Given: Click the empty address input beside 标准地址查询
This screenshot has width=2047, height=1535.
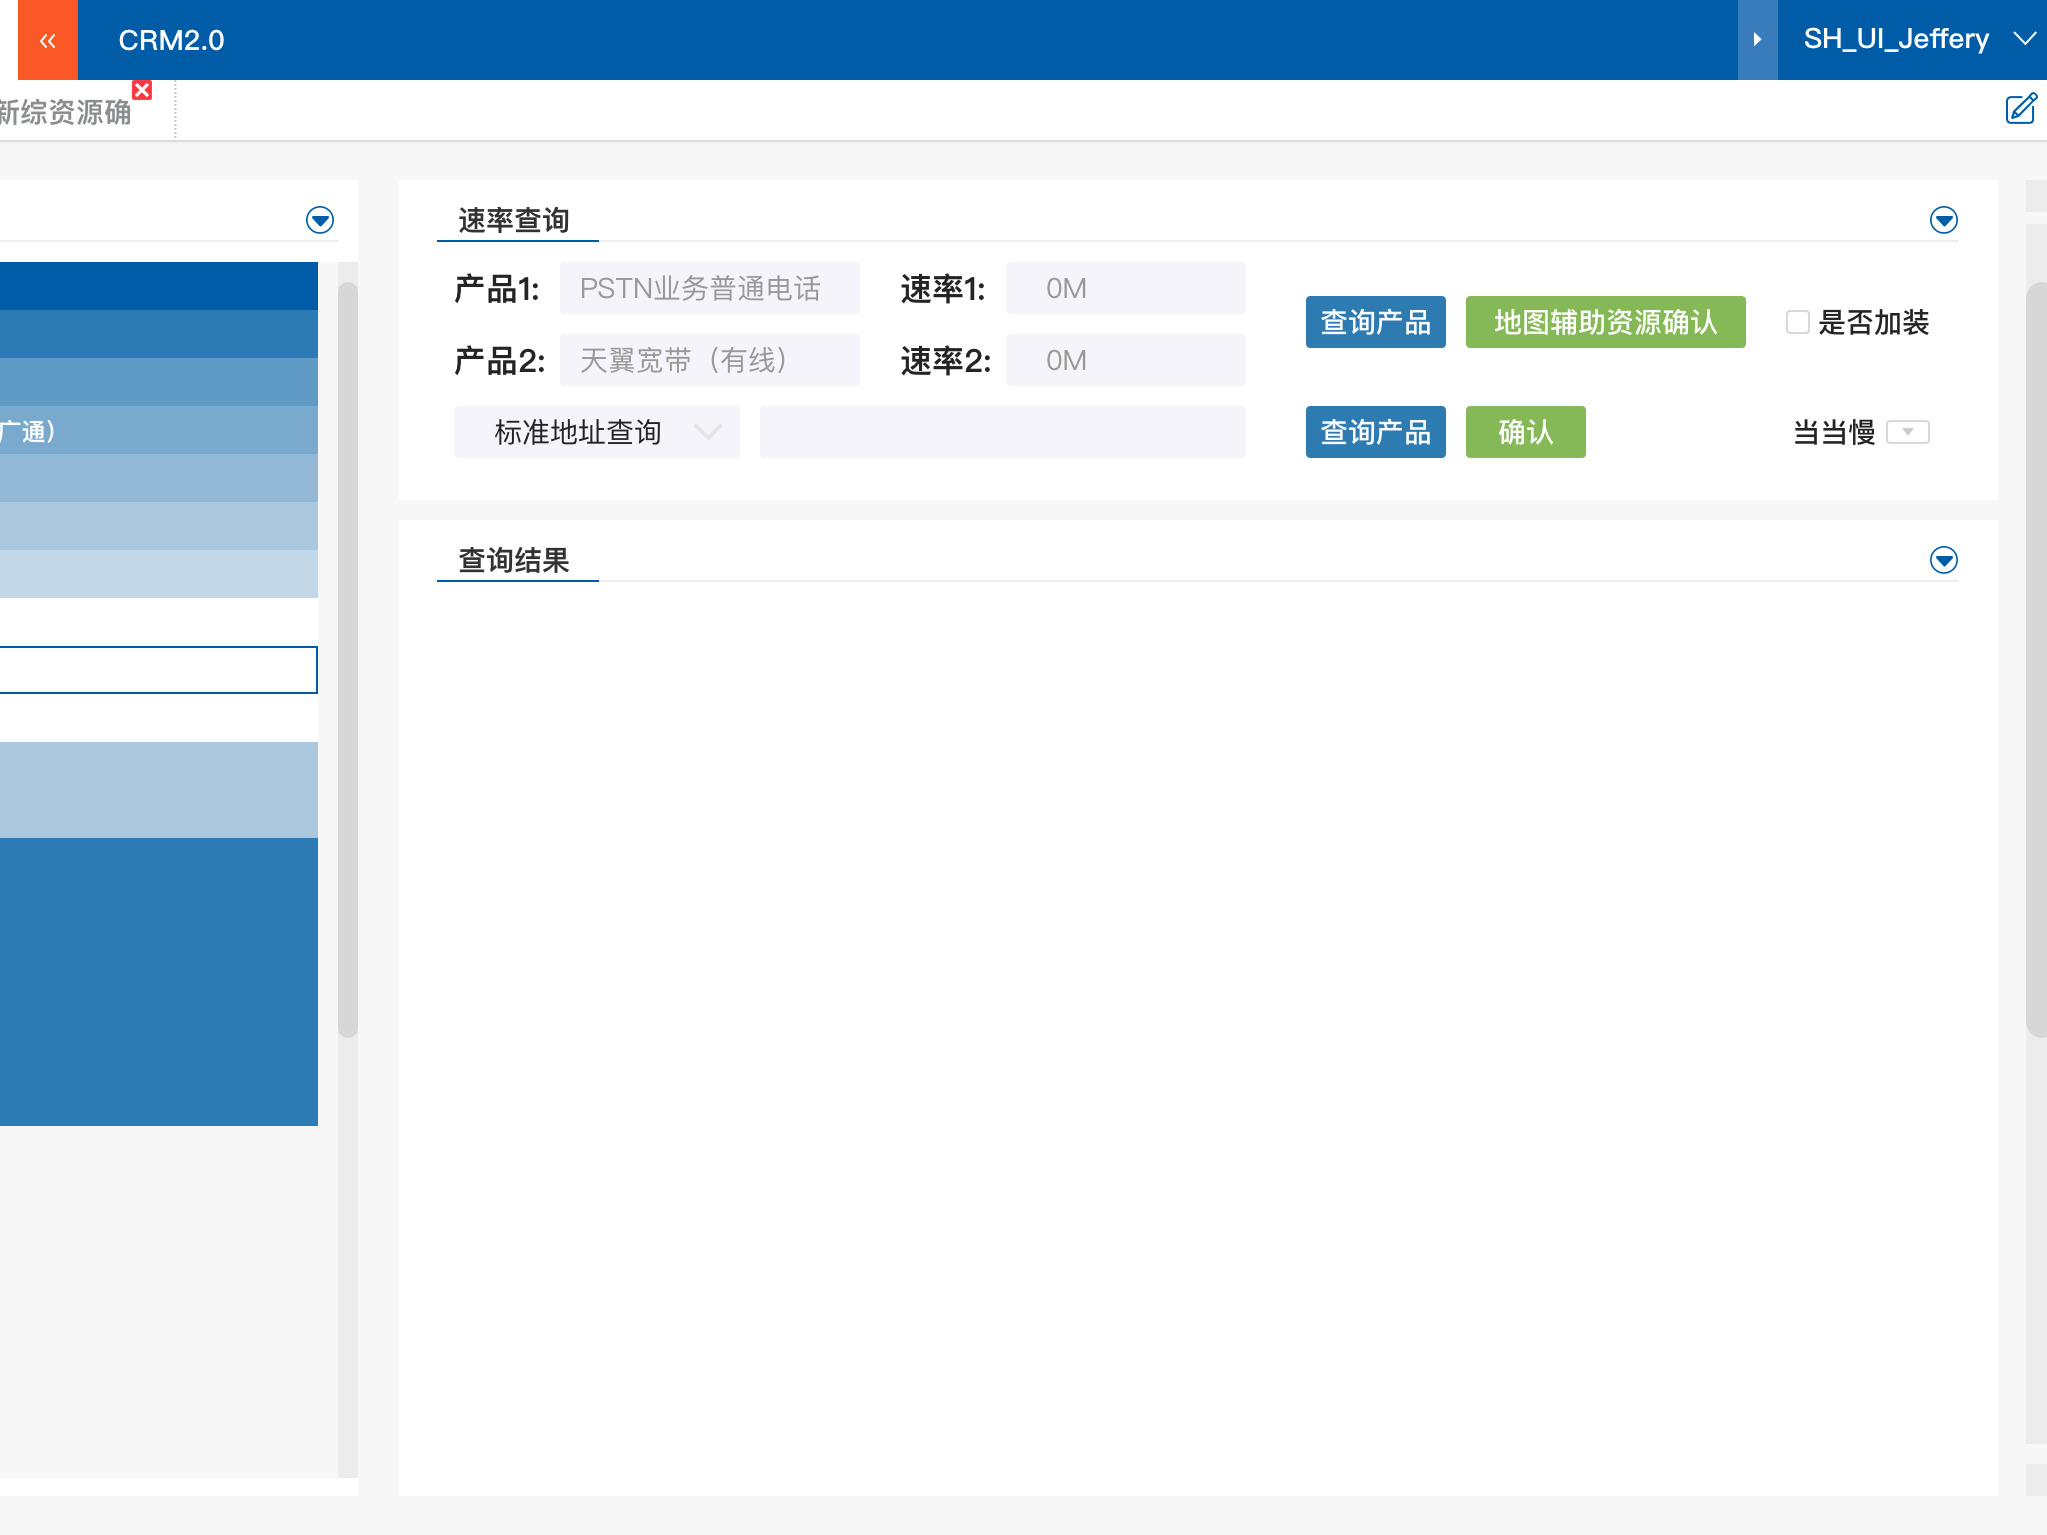Looking at the screenshot, I should 1002,432.
